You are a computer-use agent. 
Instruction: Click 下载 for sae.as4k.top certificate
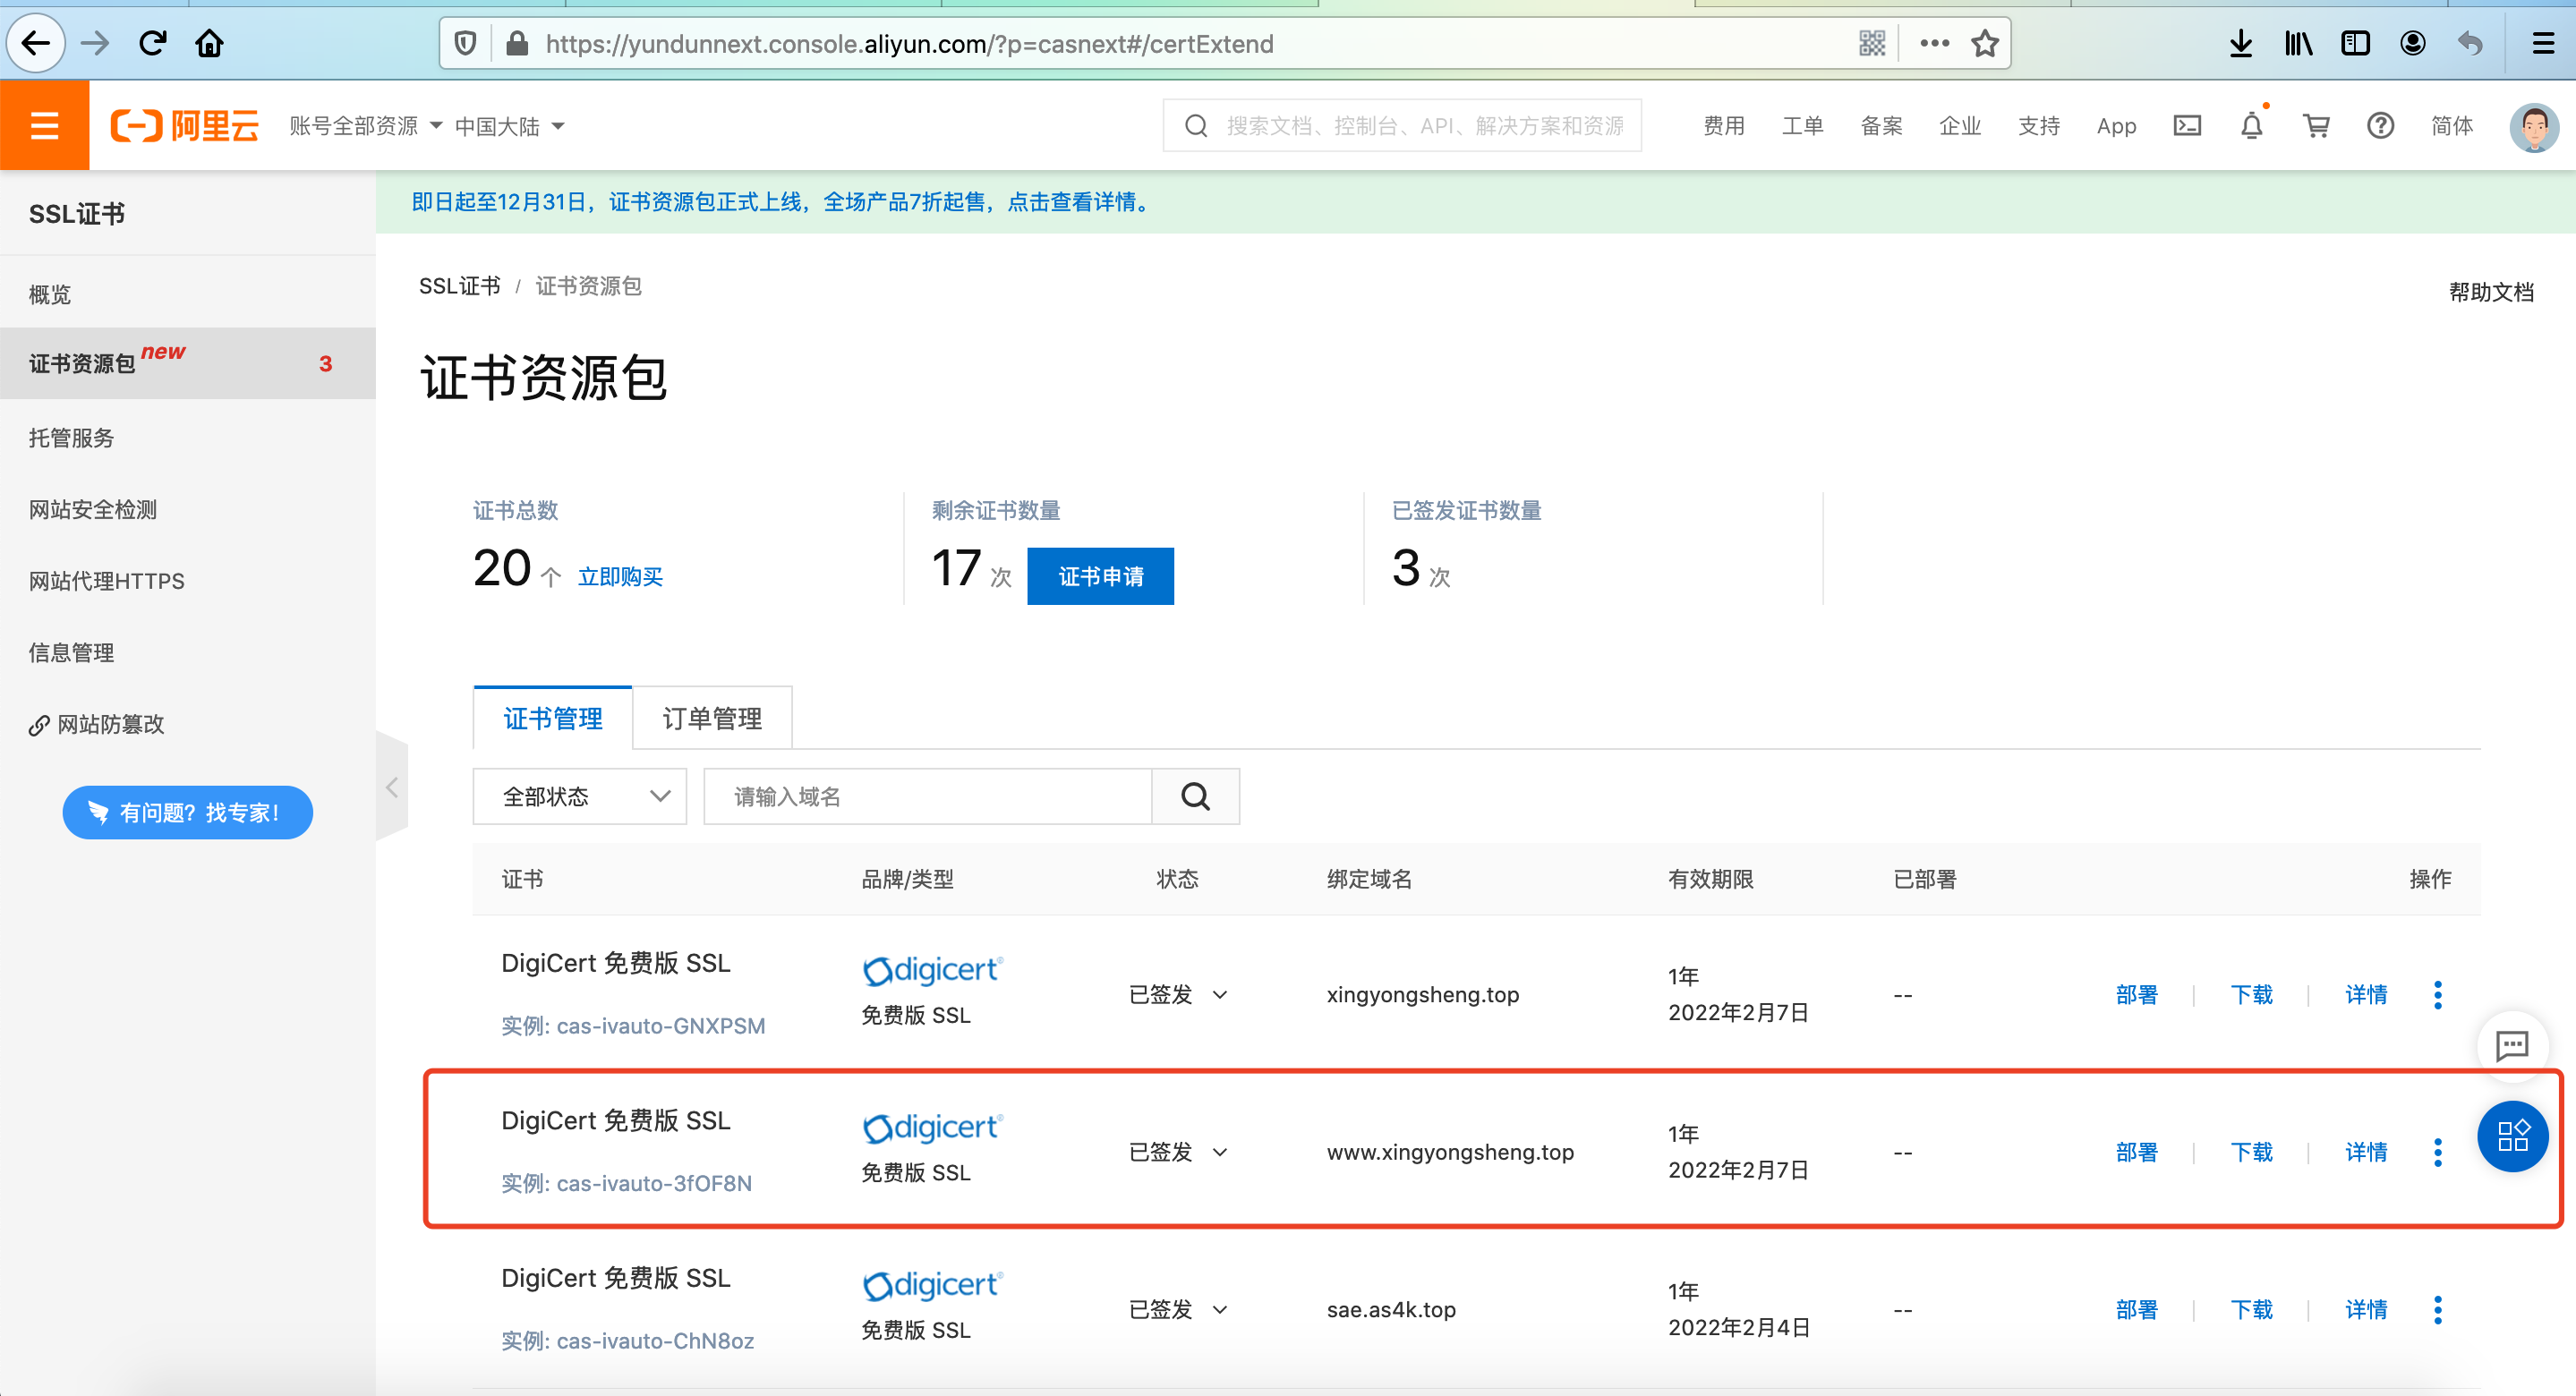pyautogui.click(x=2251, y=1309)
